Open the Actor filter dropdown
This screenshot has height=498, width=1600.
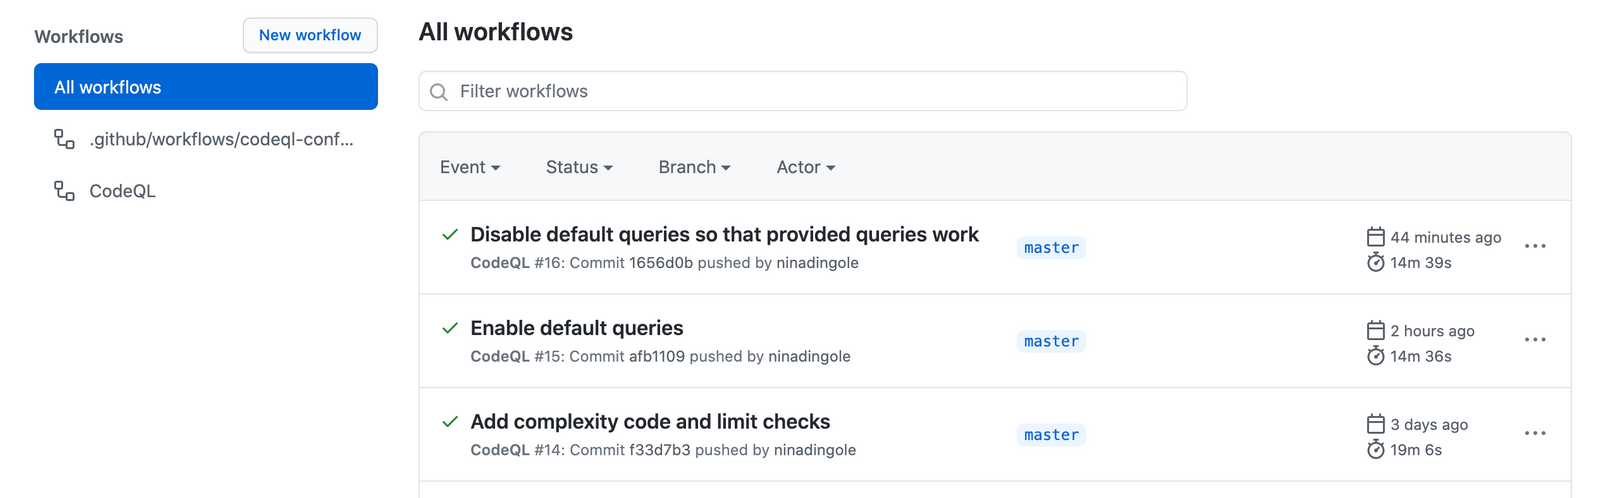point(805,167)
